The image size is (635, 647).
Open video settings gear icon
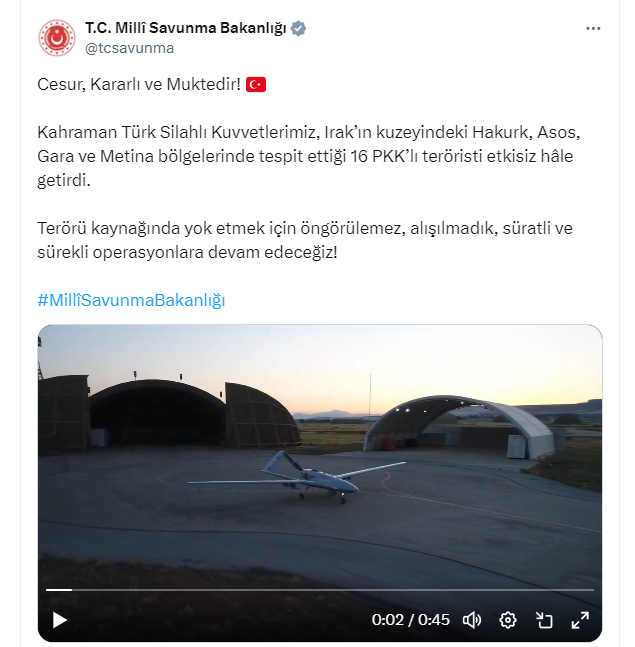pos(508,620)
